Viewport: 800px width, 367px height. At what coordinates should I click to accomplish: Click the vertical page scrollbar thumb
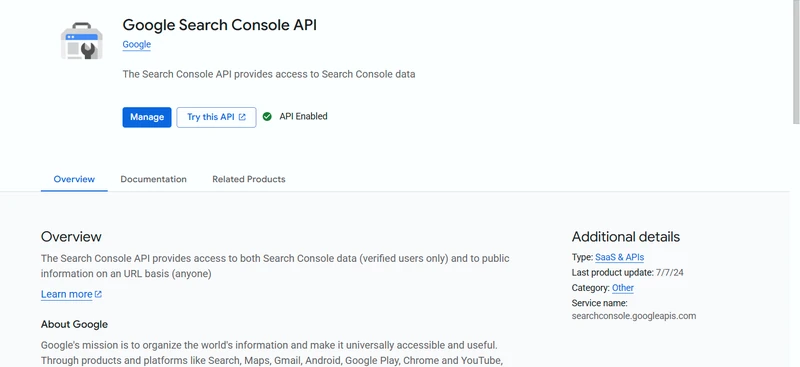pos(795,61)
